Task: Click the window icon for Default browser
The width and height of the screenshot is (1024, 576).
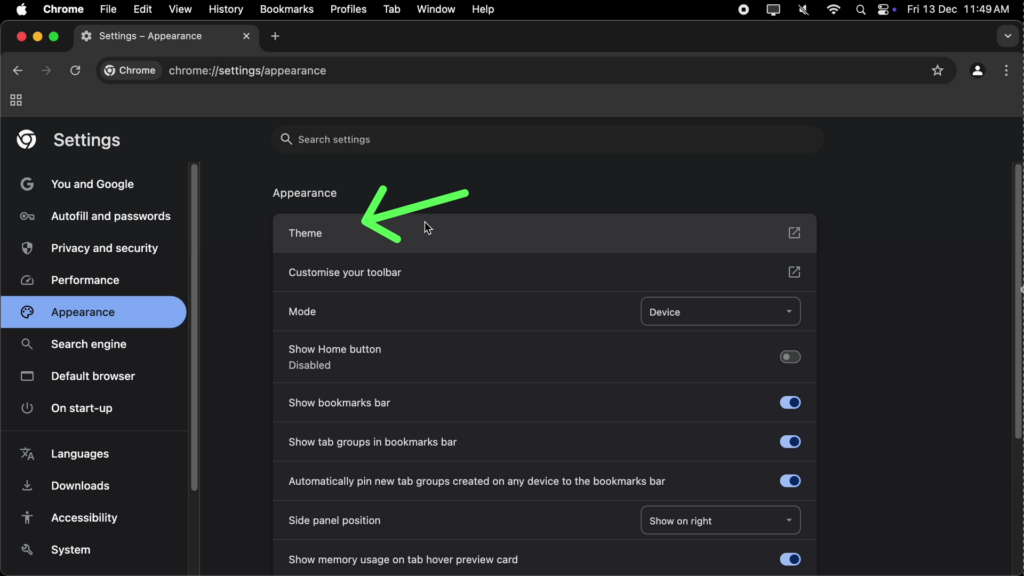Action: 27,376
